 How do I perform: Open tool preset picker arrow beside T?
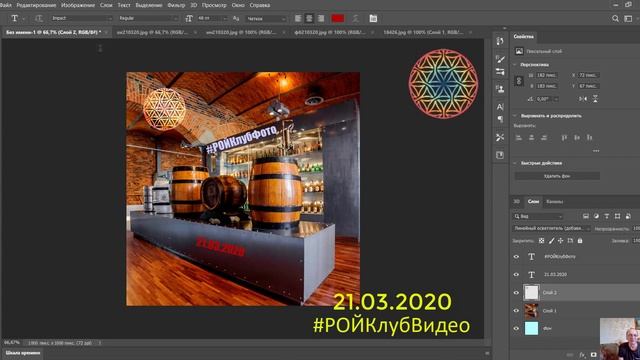coord(24,19)
